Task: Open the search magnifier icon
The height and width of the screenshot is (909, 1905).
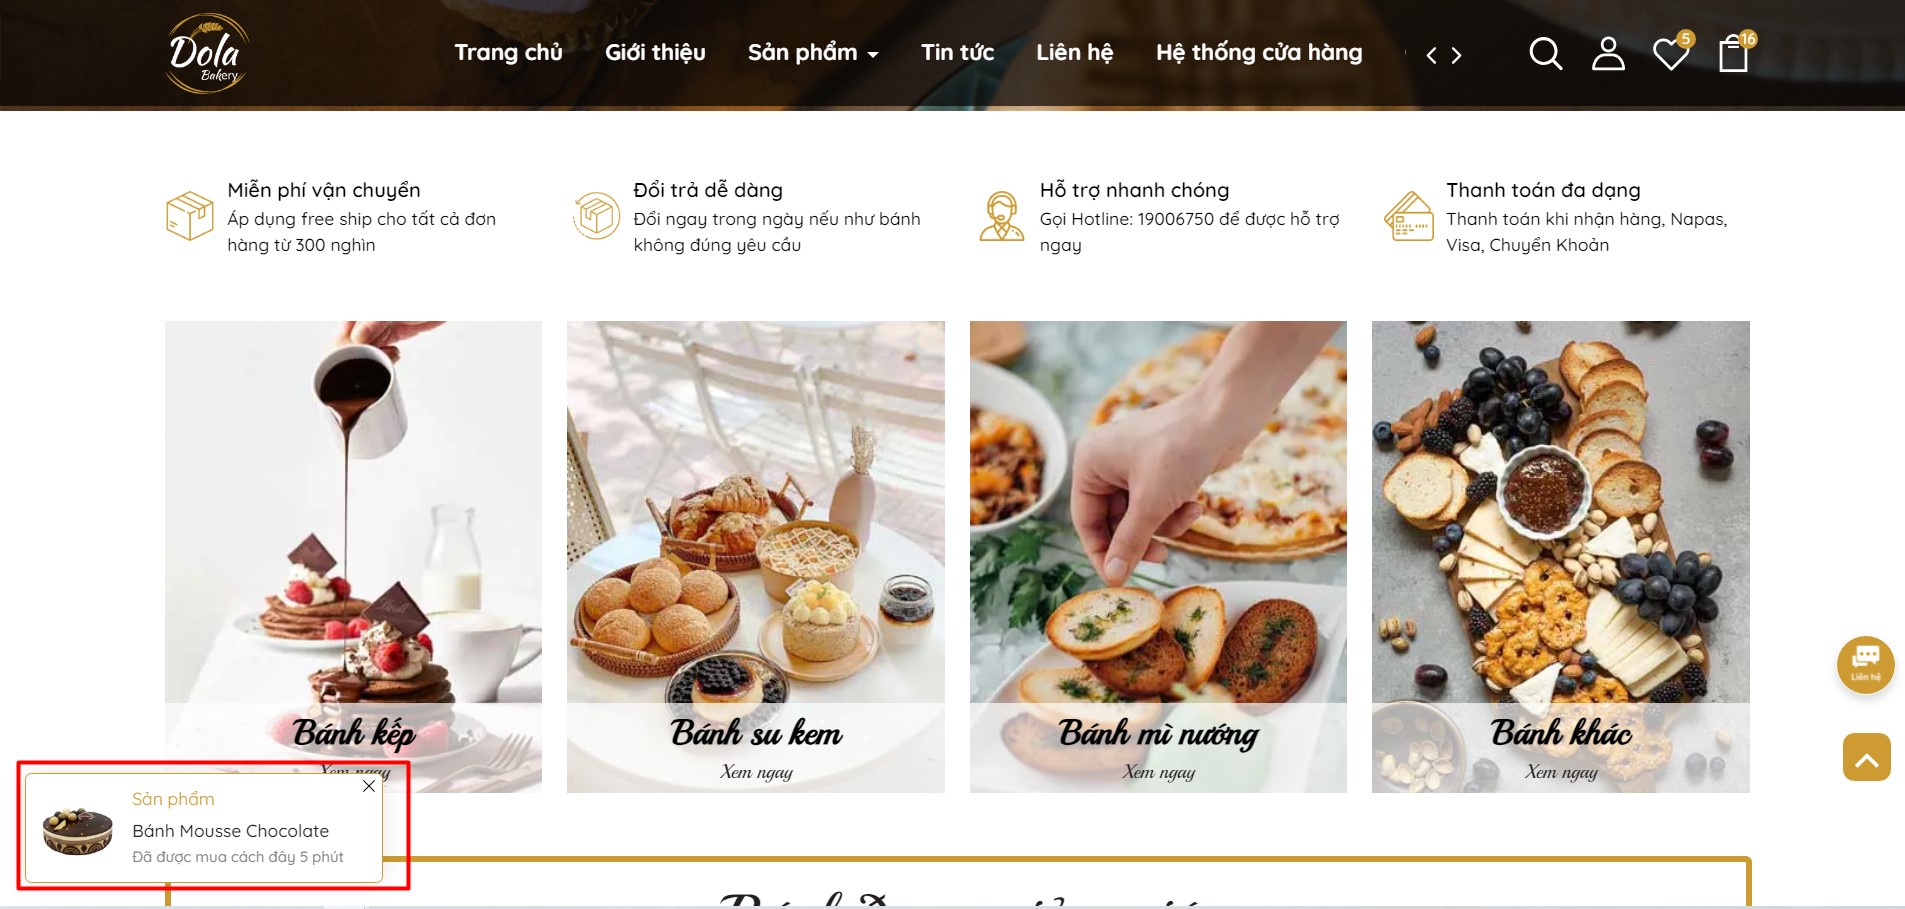Action: (x=1545, y=54)
